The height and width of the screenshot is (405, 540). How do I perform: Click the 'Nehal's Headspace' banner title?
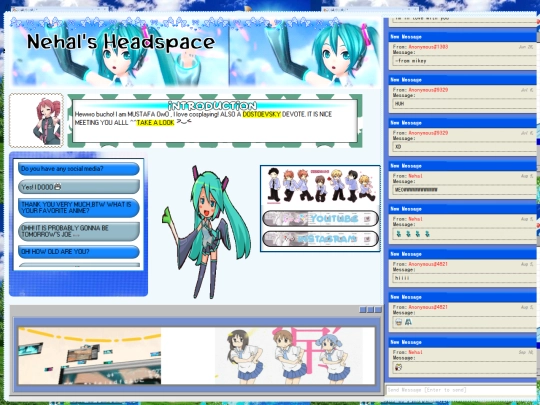coord(121,42)
